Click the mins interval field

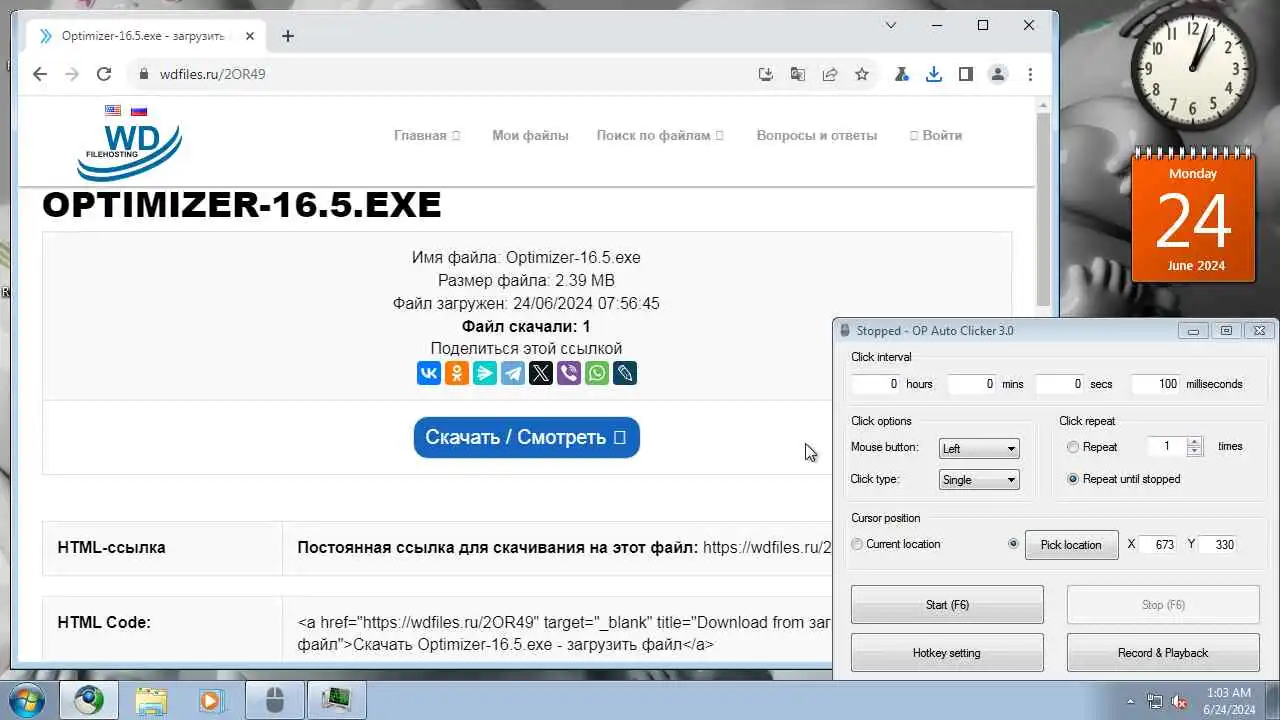click(971, 384)
